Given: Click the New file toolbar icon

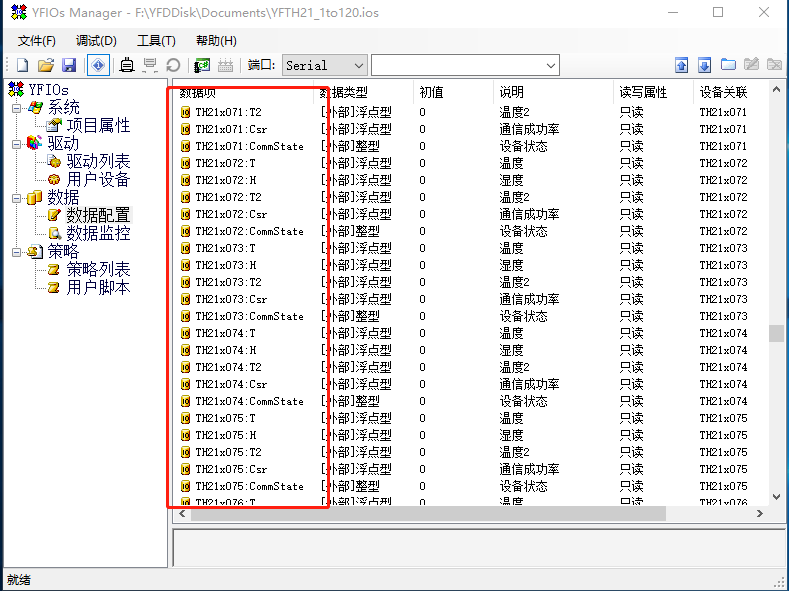Looking at the screenshot, I should click(23, 65).
